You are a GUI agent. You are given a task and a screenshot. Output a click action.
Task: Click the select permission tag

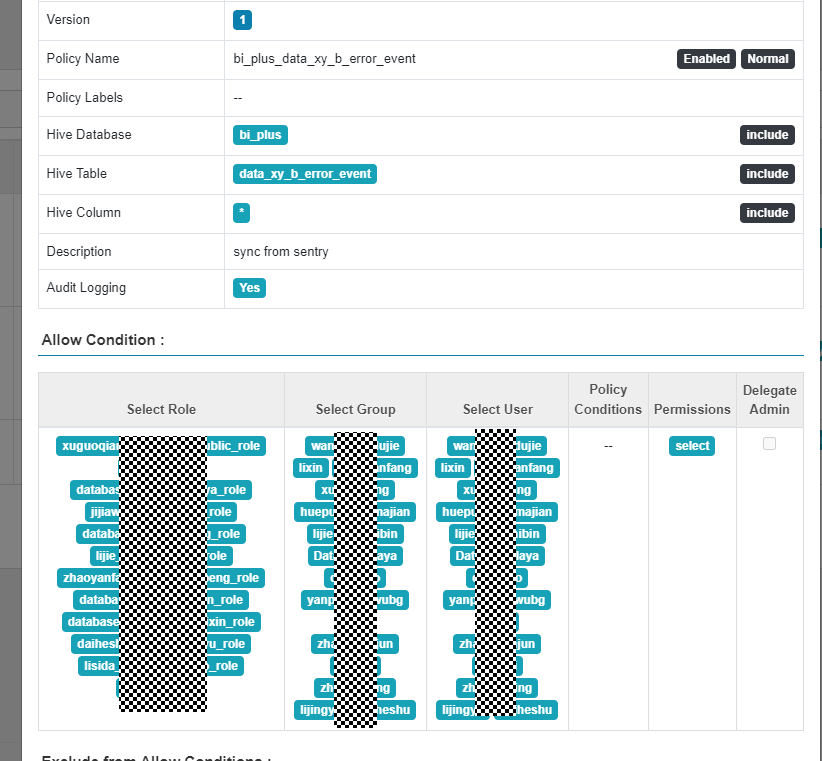coord(692,446)
